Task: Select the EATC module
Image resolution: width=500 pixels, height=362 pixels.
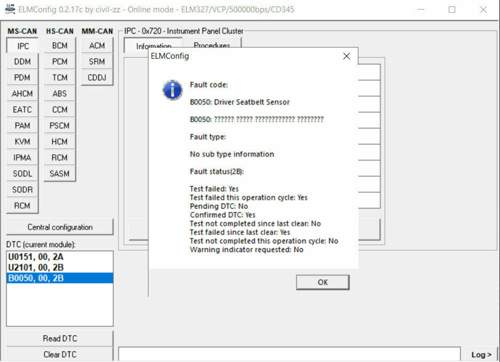Action: click(23, 110)
